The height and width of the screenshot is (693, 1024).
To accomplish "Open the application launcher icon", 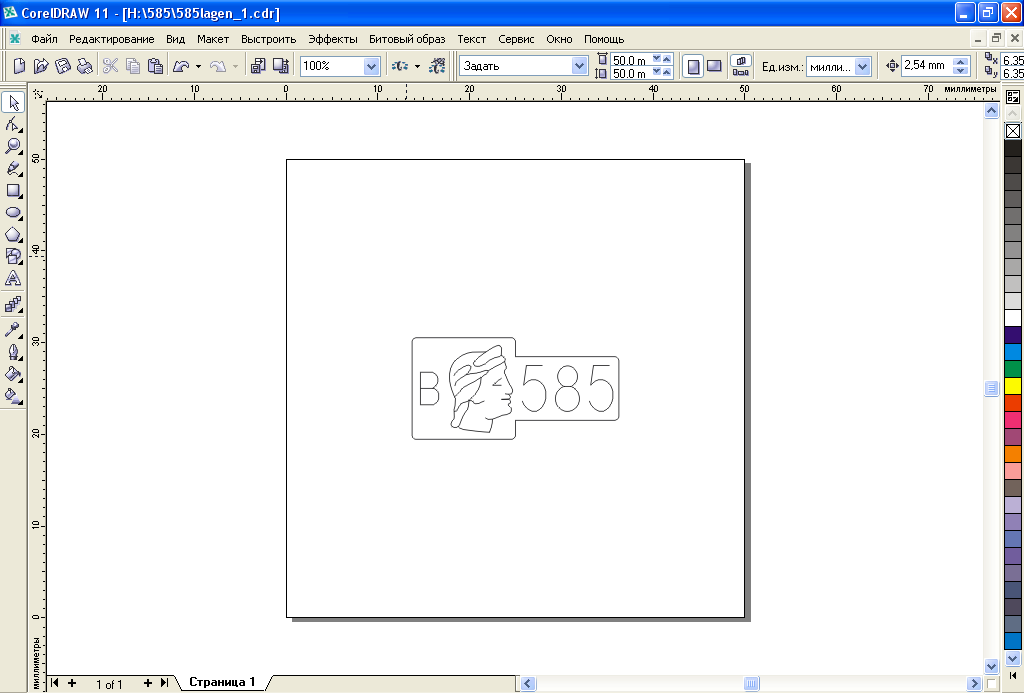I will (400, 65).
